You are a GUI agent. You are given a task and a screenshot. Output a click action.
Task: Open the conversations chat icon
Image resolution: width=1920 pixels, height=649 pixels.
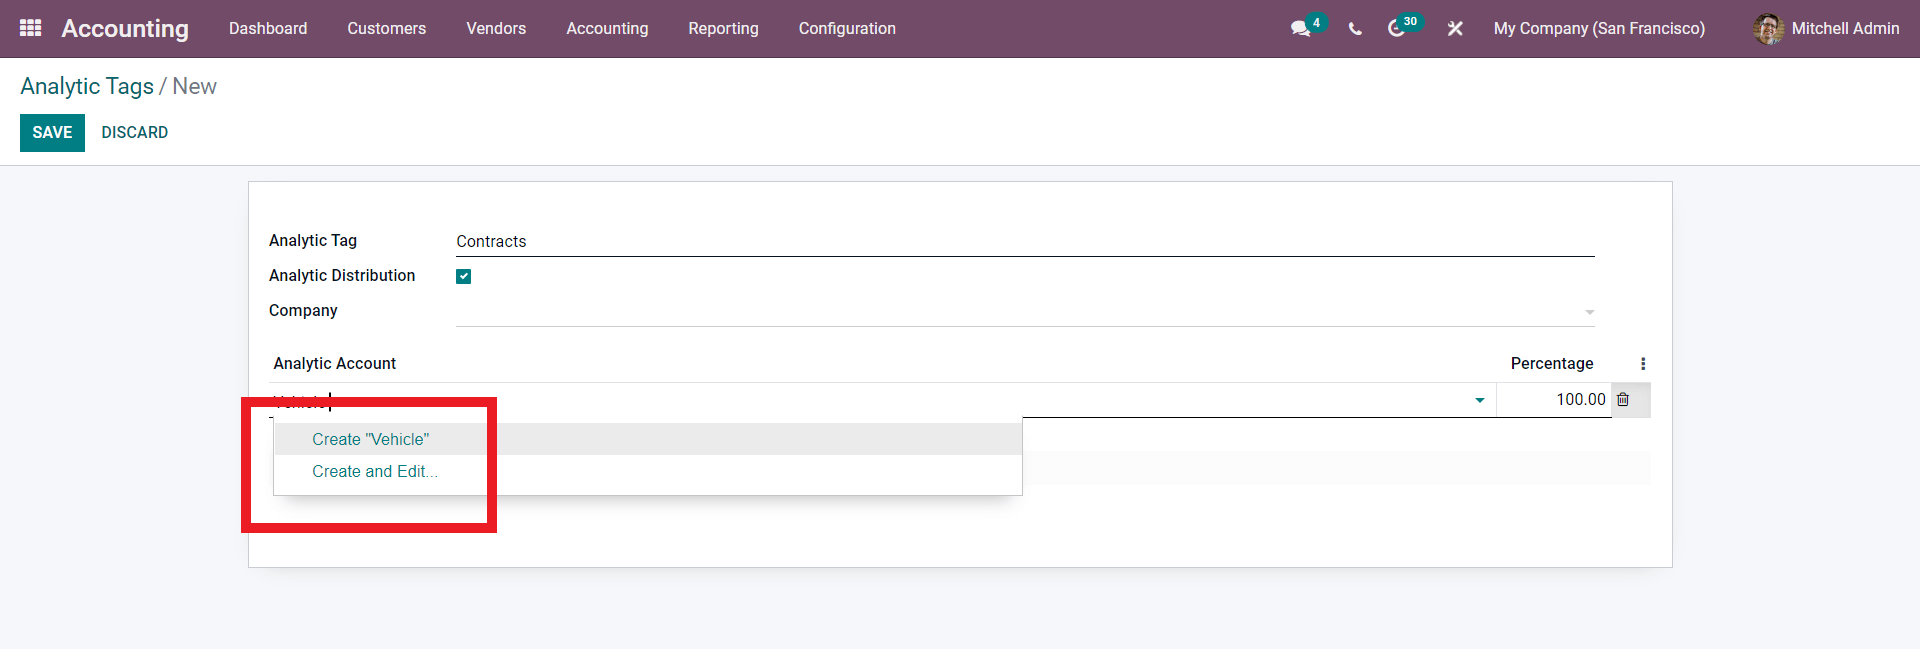click(1300, 29)
